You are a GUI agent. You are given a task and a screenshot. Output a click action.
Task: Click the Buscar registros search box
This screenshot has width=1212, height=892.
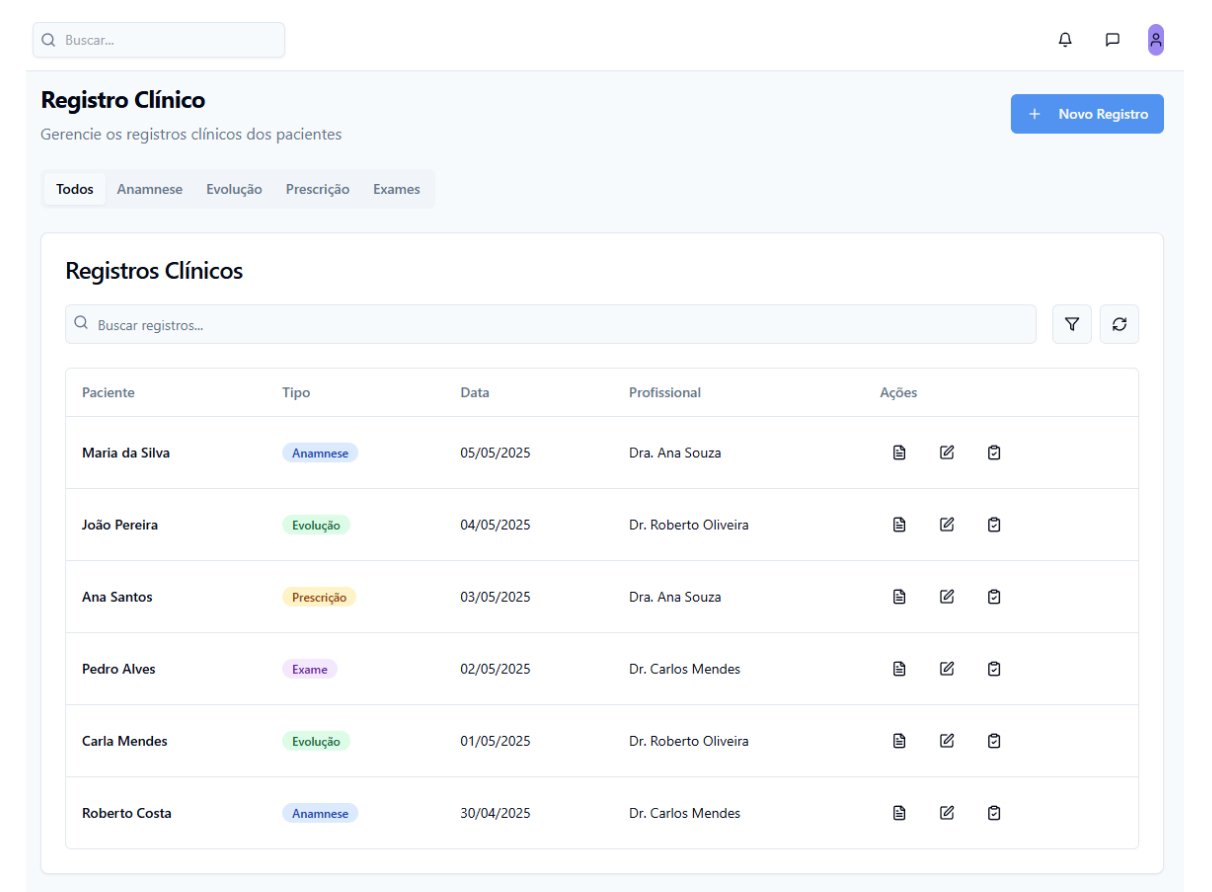[550, 324]
